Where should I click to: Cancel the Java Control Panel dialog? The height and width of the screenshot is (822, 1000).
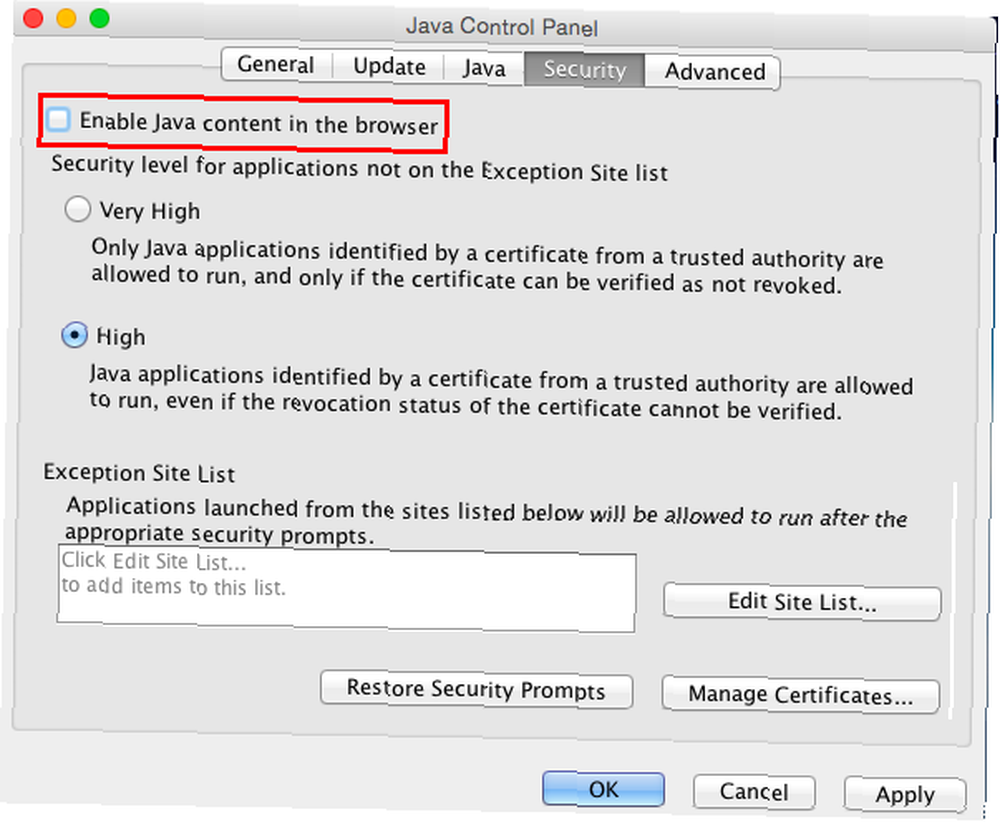click(x=754, y=792)
